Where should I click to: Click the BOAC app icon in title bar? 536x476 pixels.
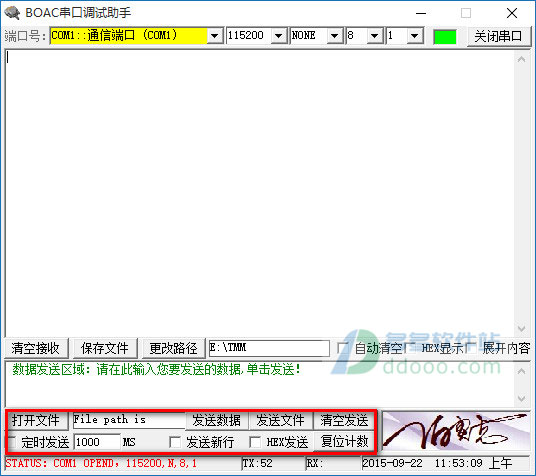12,13
